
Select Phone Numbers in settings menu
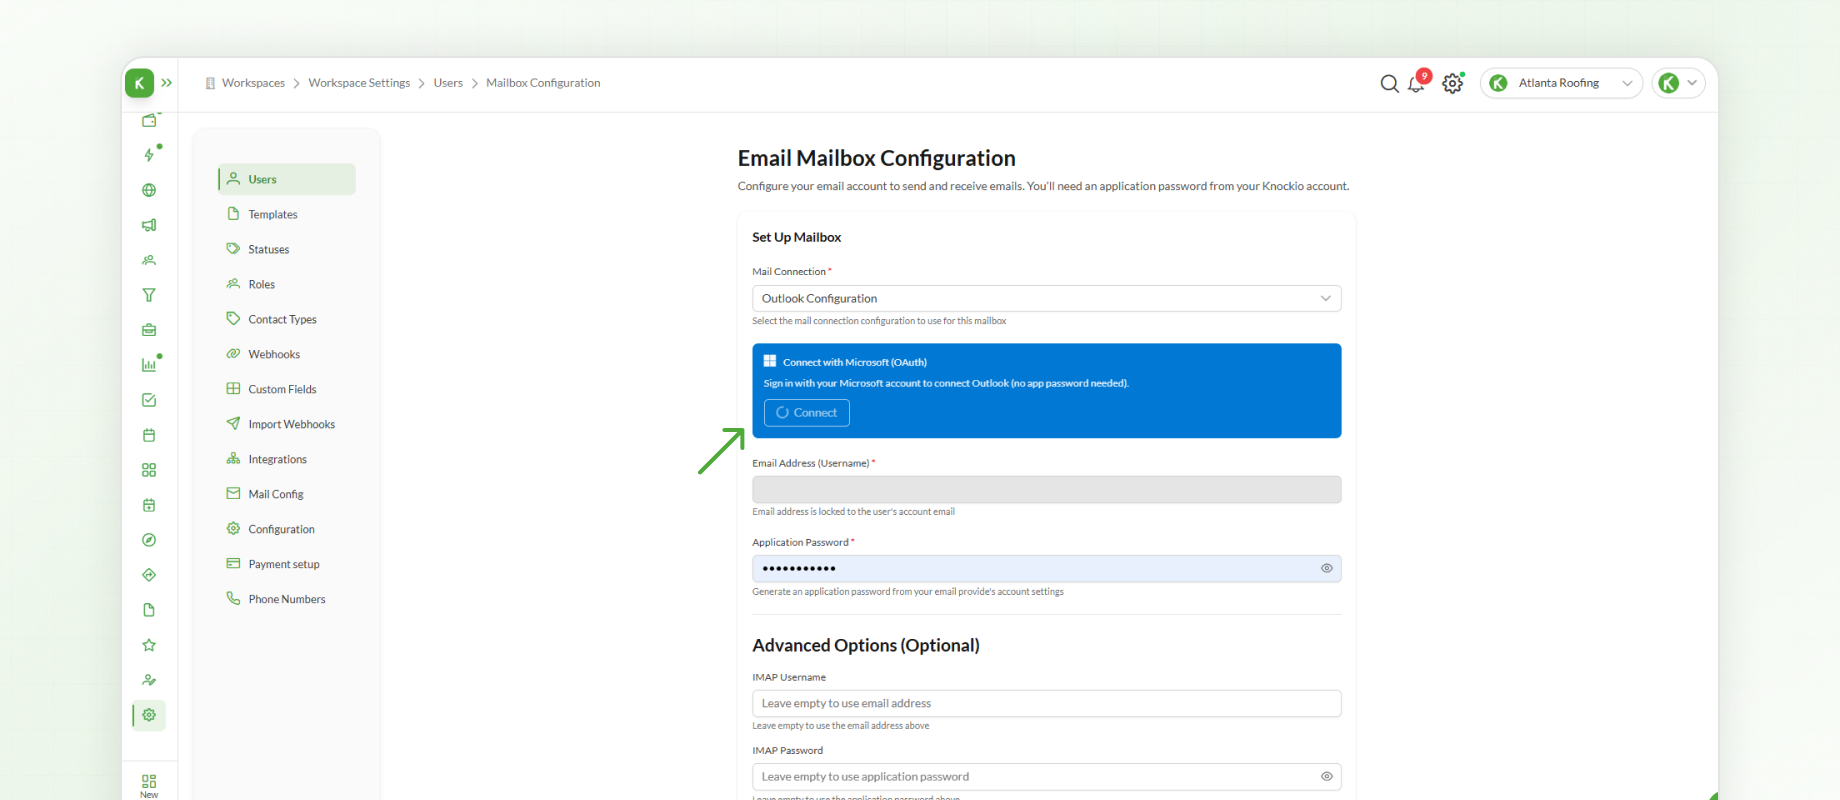287,599
